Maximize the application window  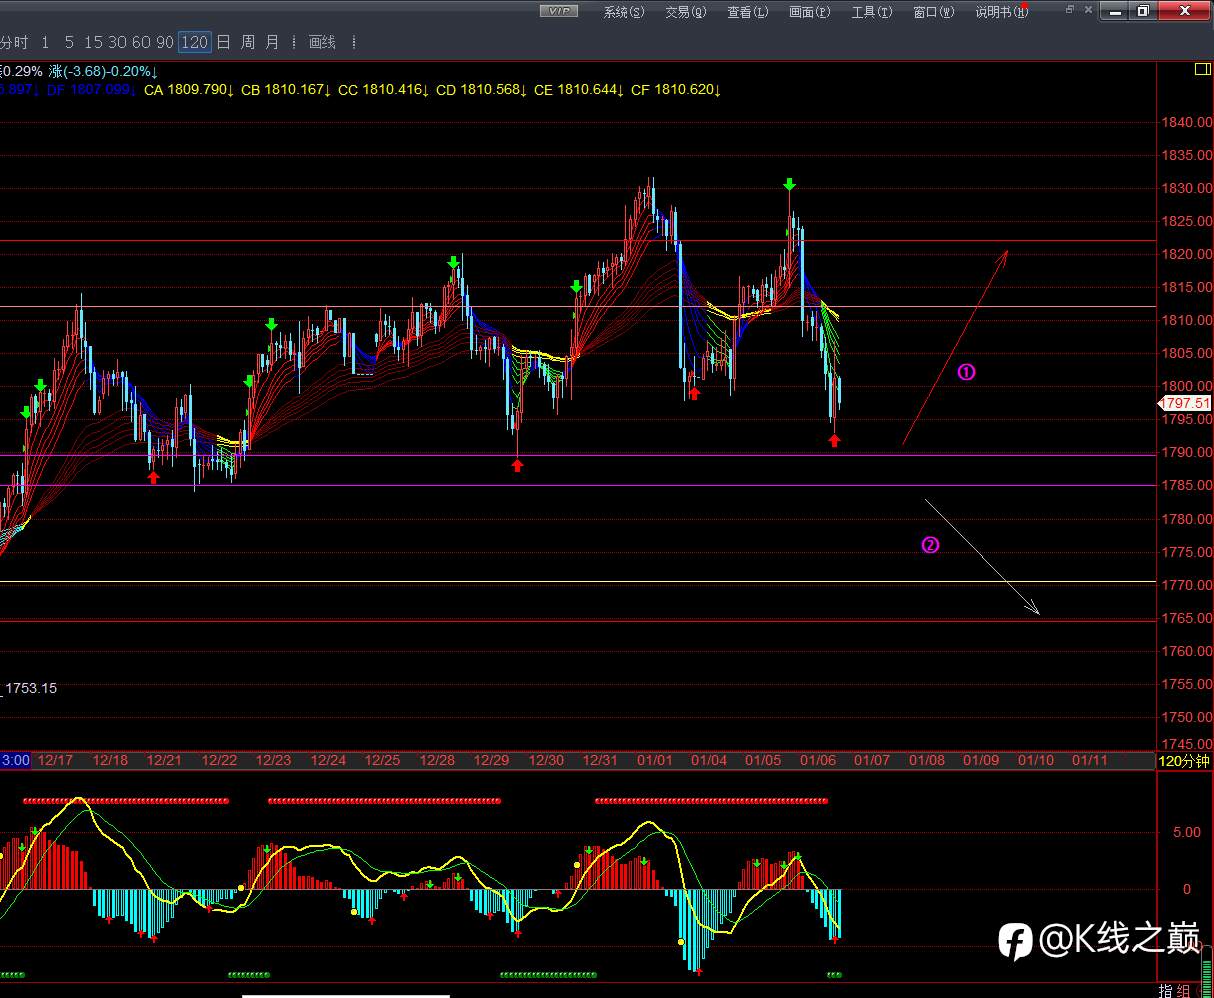pos(1143,11)
